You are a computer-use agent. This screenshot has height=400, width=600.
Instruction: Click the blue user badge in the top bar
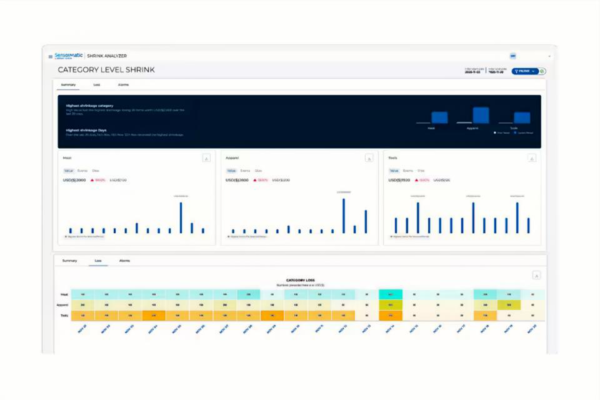click(513, 56)
